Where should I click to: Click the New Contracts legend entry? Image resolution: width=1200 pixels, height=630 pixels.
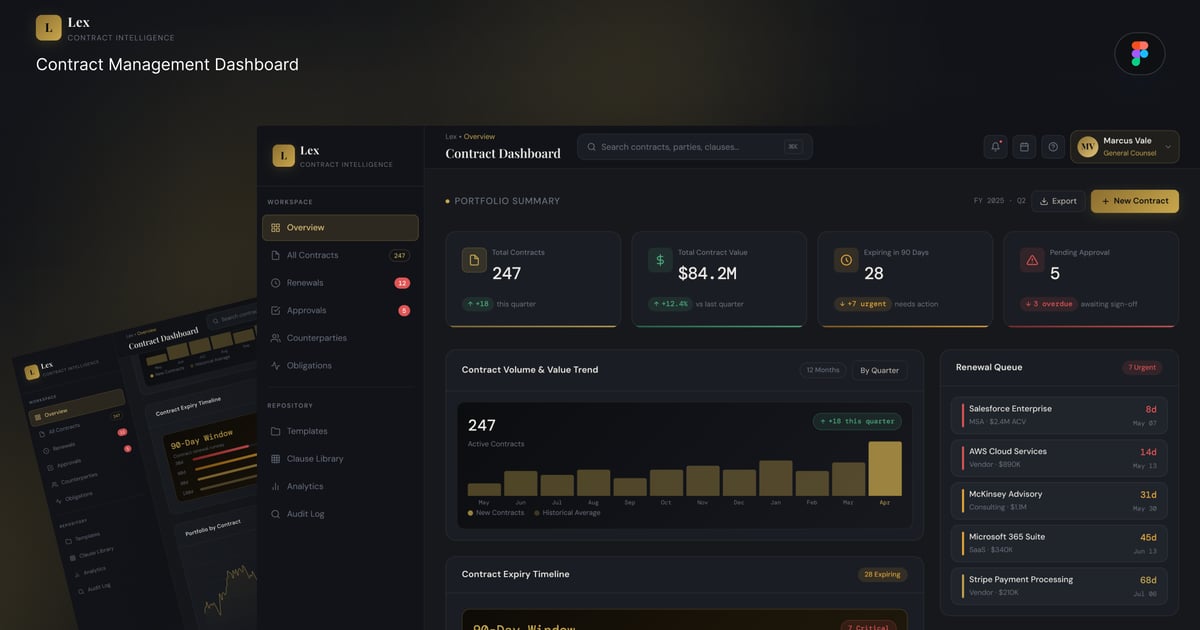(x=496, y=513)
